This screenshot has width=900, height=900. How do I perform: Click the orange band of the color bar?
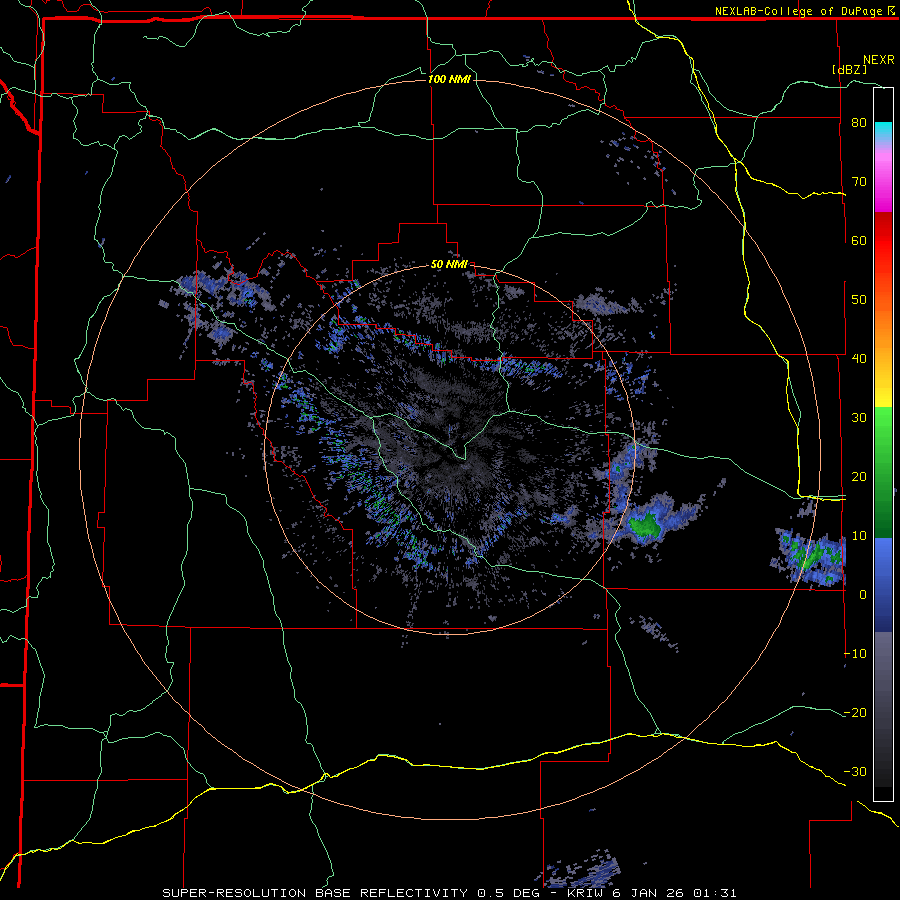click(x=883, y=327)
